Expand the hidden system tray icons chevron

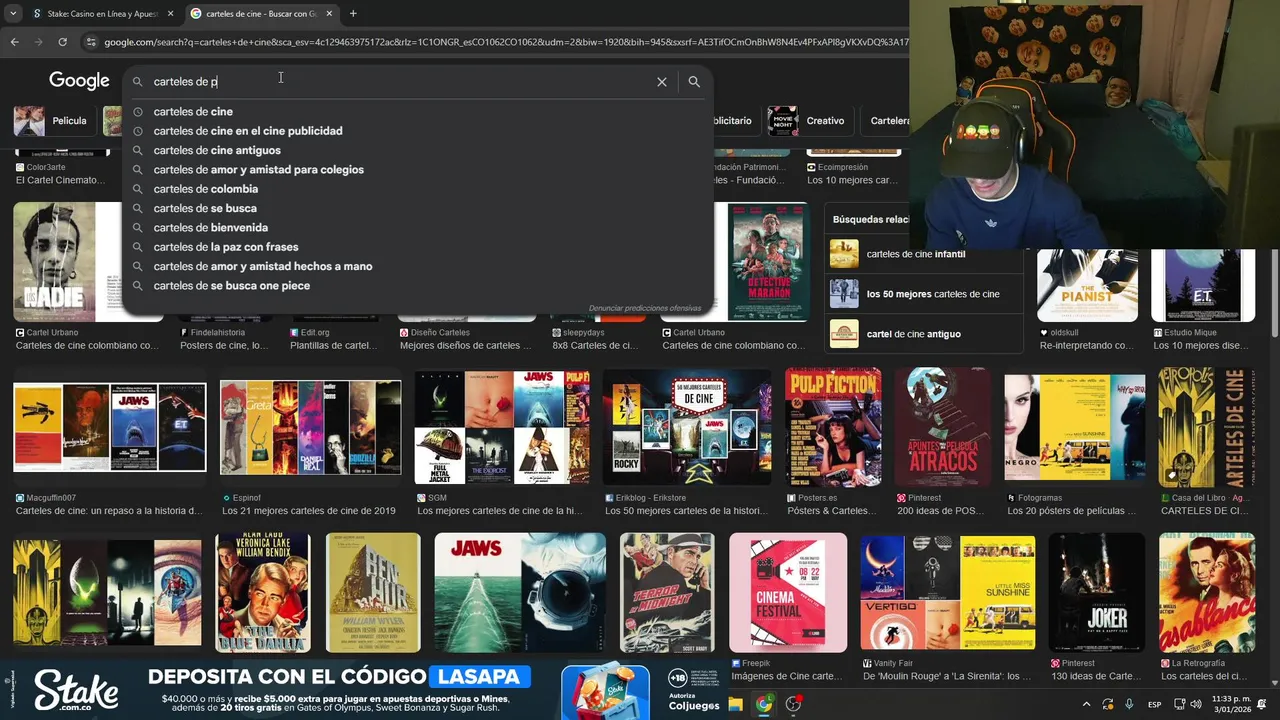pos(1085,704)
